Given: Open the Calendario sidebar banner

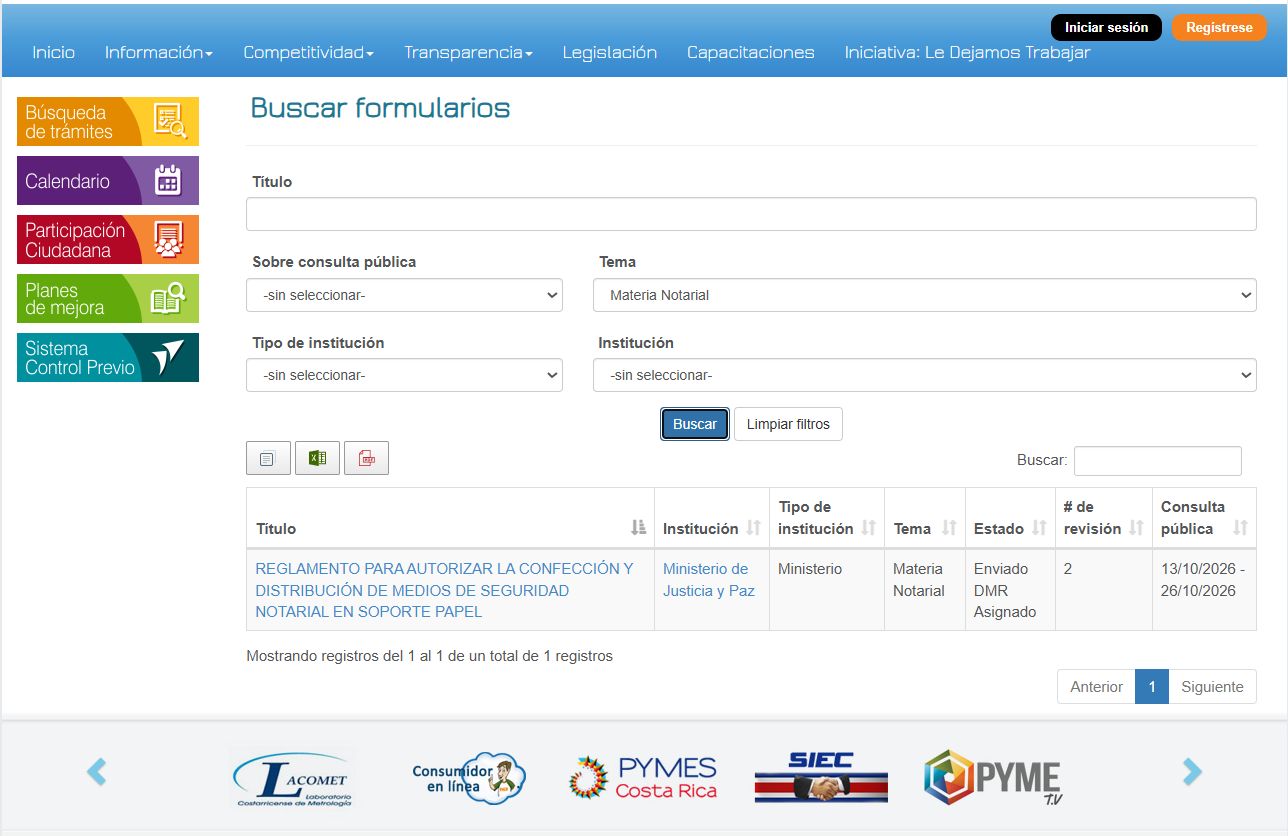Looking at the screenshot, I should [x=108, y=180].
